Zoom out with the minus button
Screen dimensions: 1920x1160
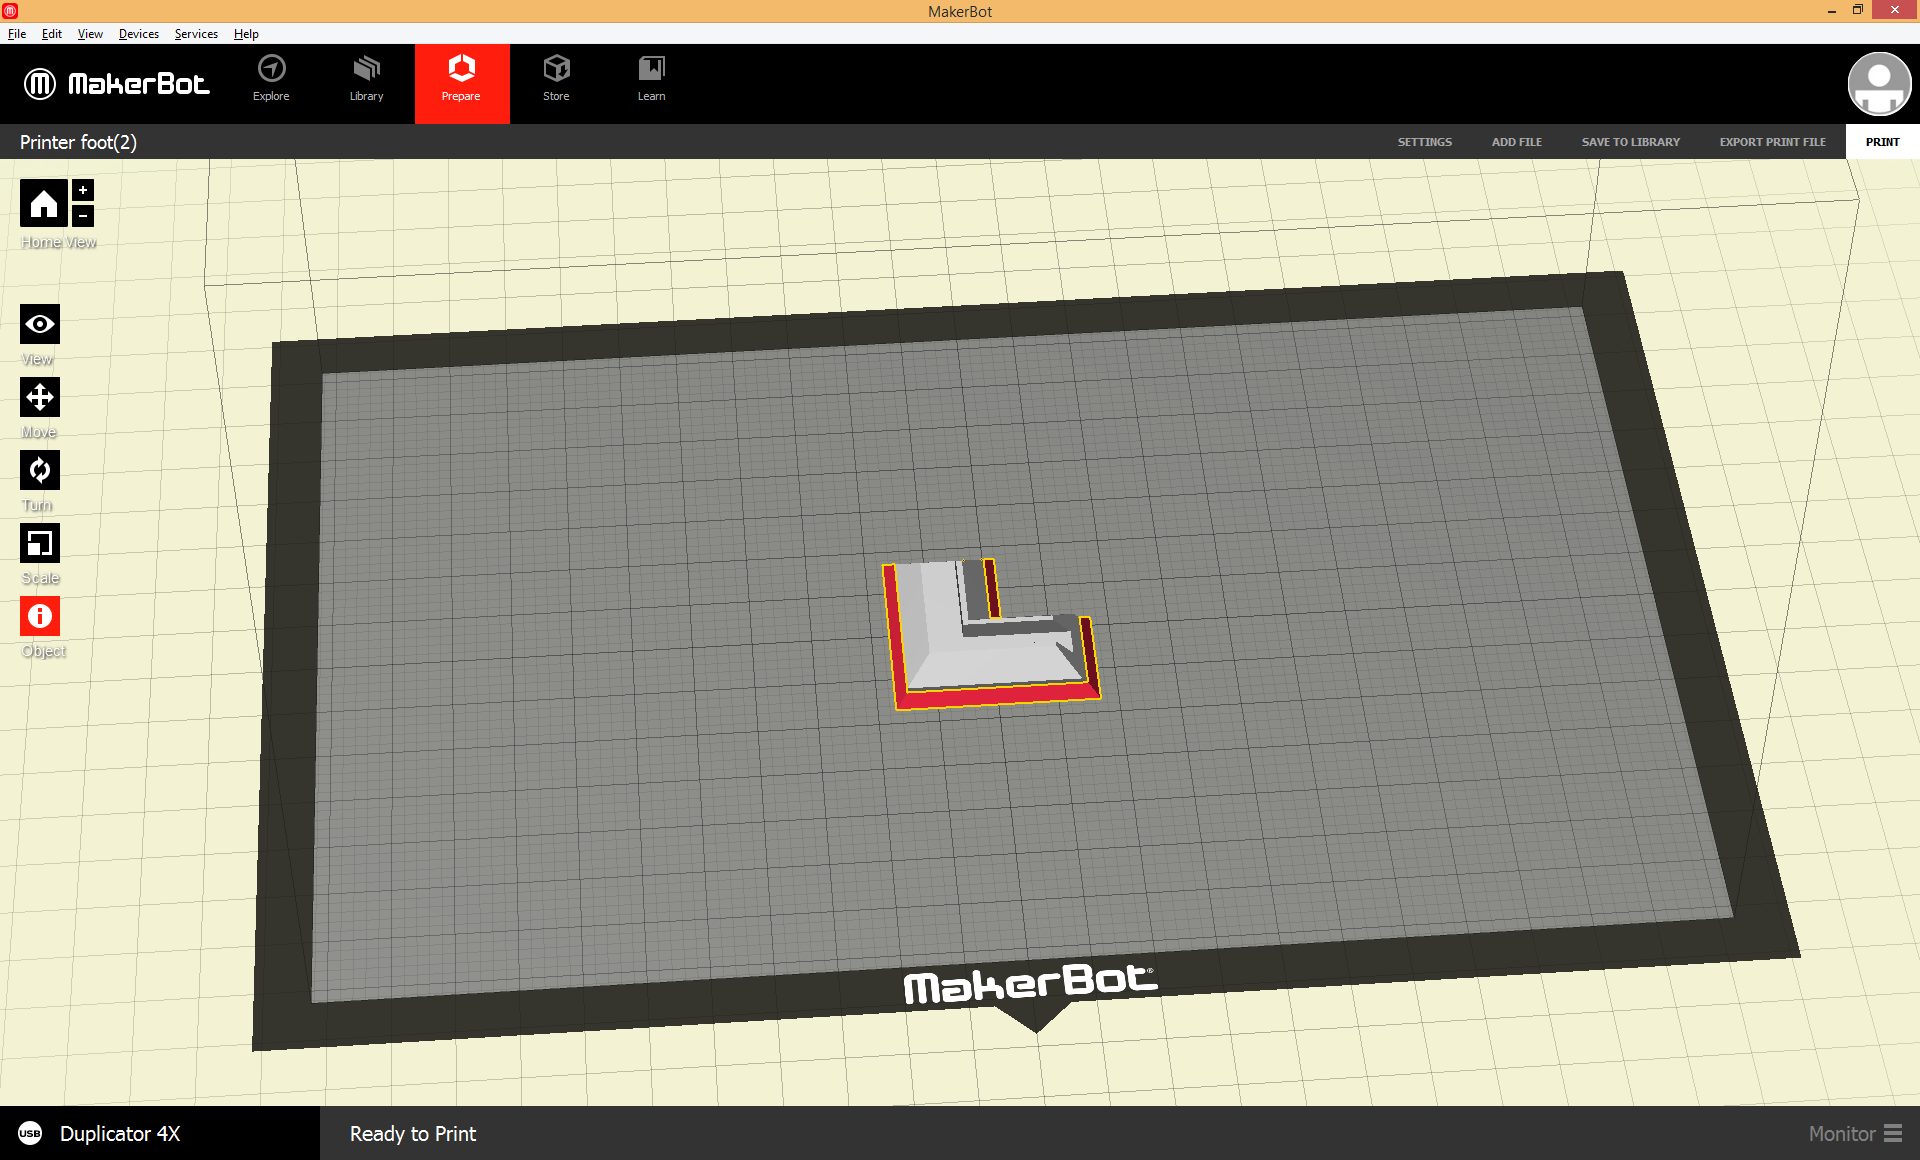click(83, 215)
